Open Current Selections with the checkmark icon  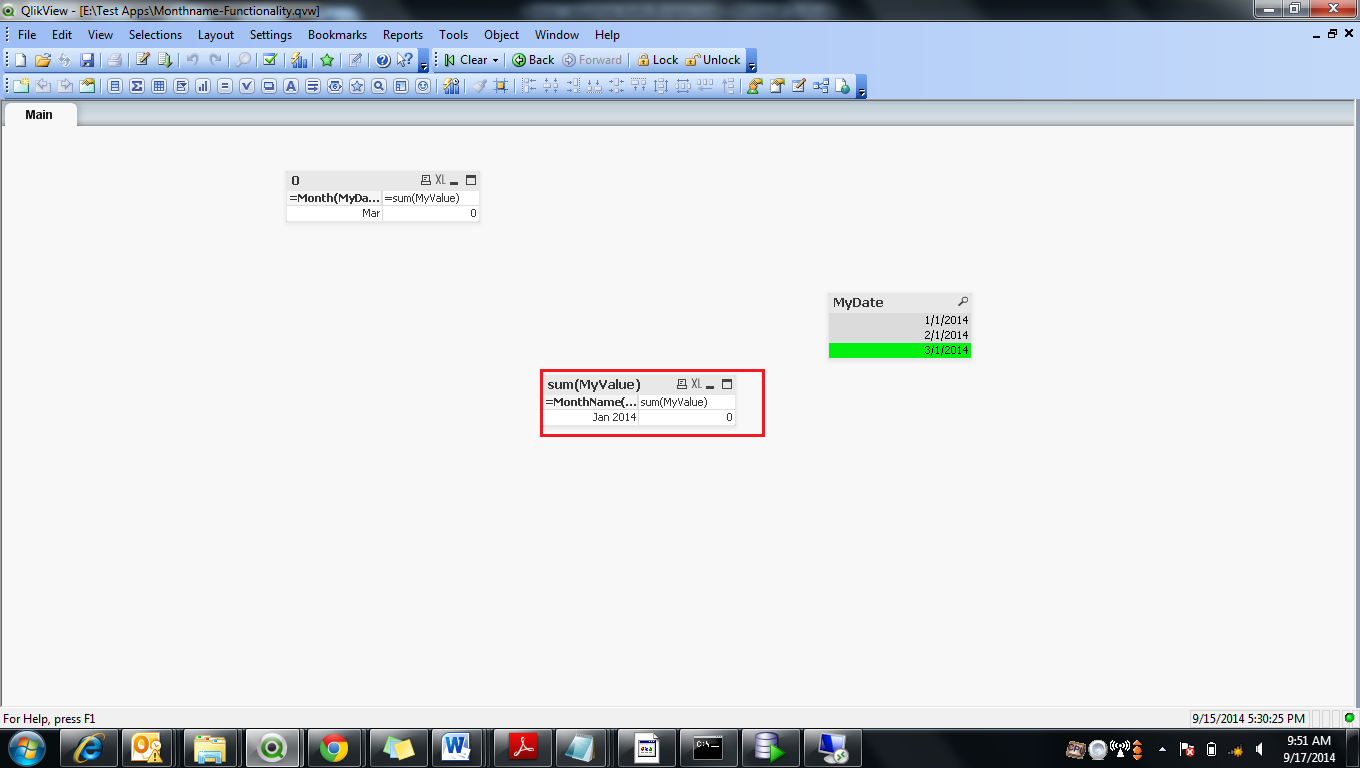[x=270, y=60]
